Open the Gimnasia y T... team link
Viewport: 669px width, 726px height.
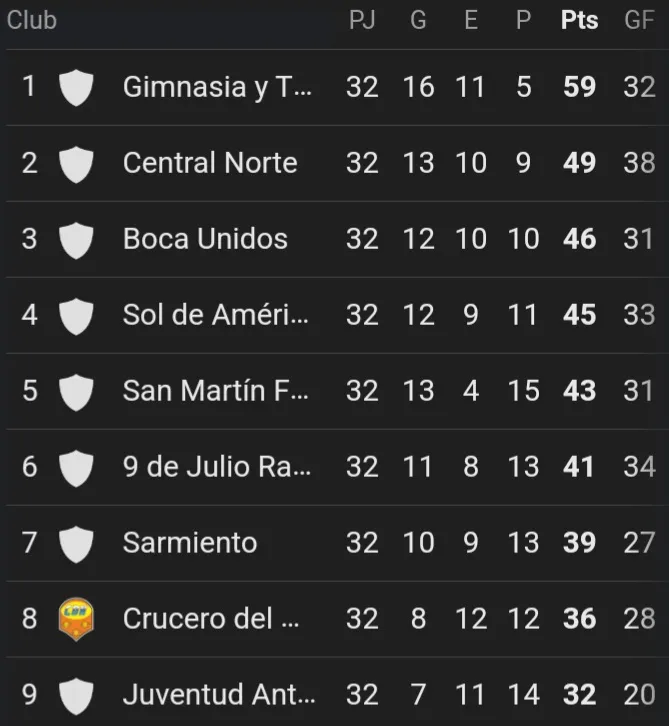tap(217, 87)
